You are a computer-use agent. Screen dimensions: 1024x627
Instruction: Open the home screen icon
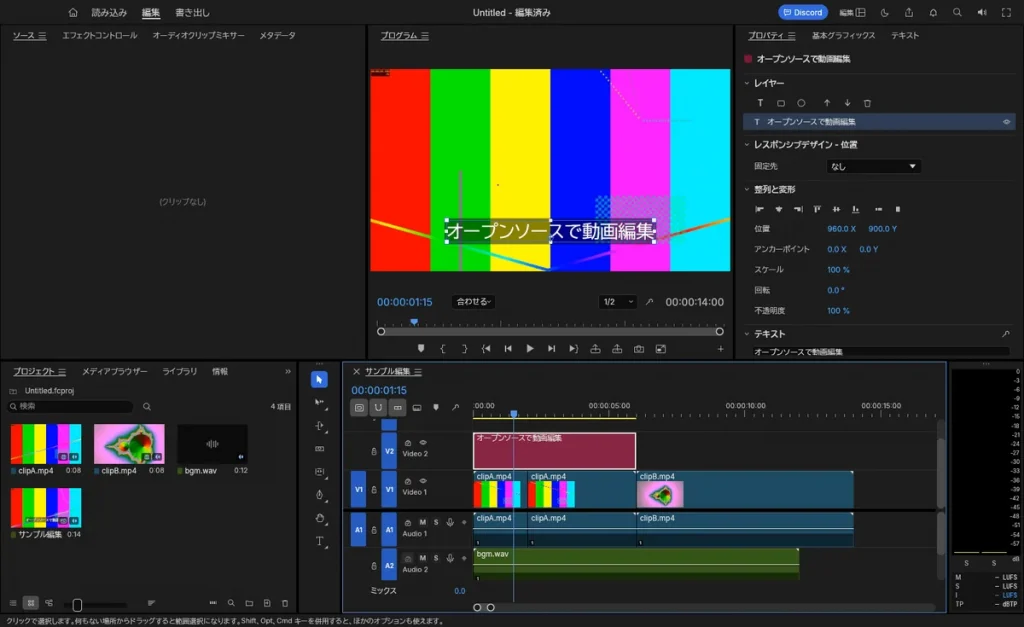click(73, 12)
